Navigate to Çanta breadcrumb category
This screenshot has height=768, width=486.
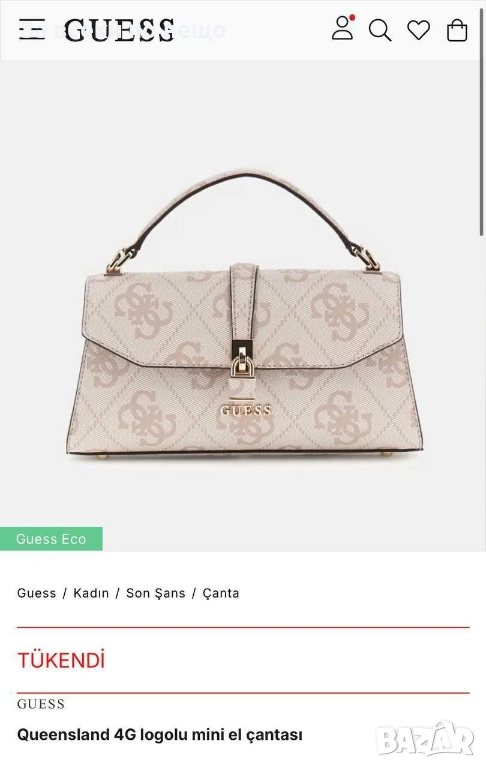click(221, 593)
